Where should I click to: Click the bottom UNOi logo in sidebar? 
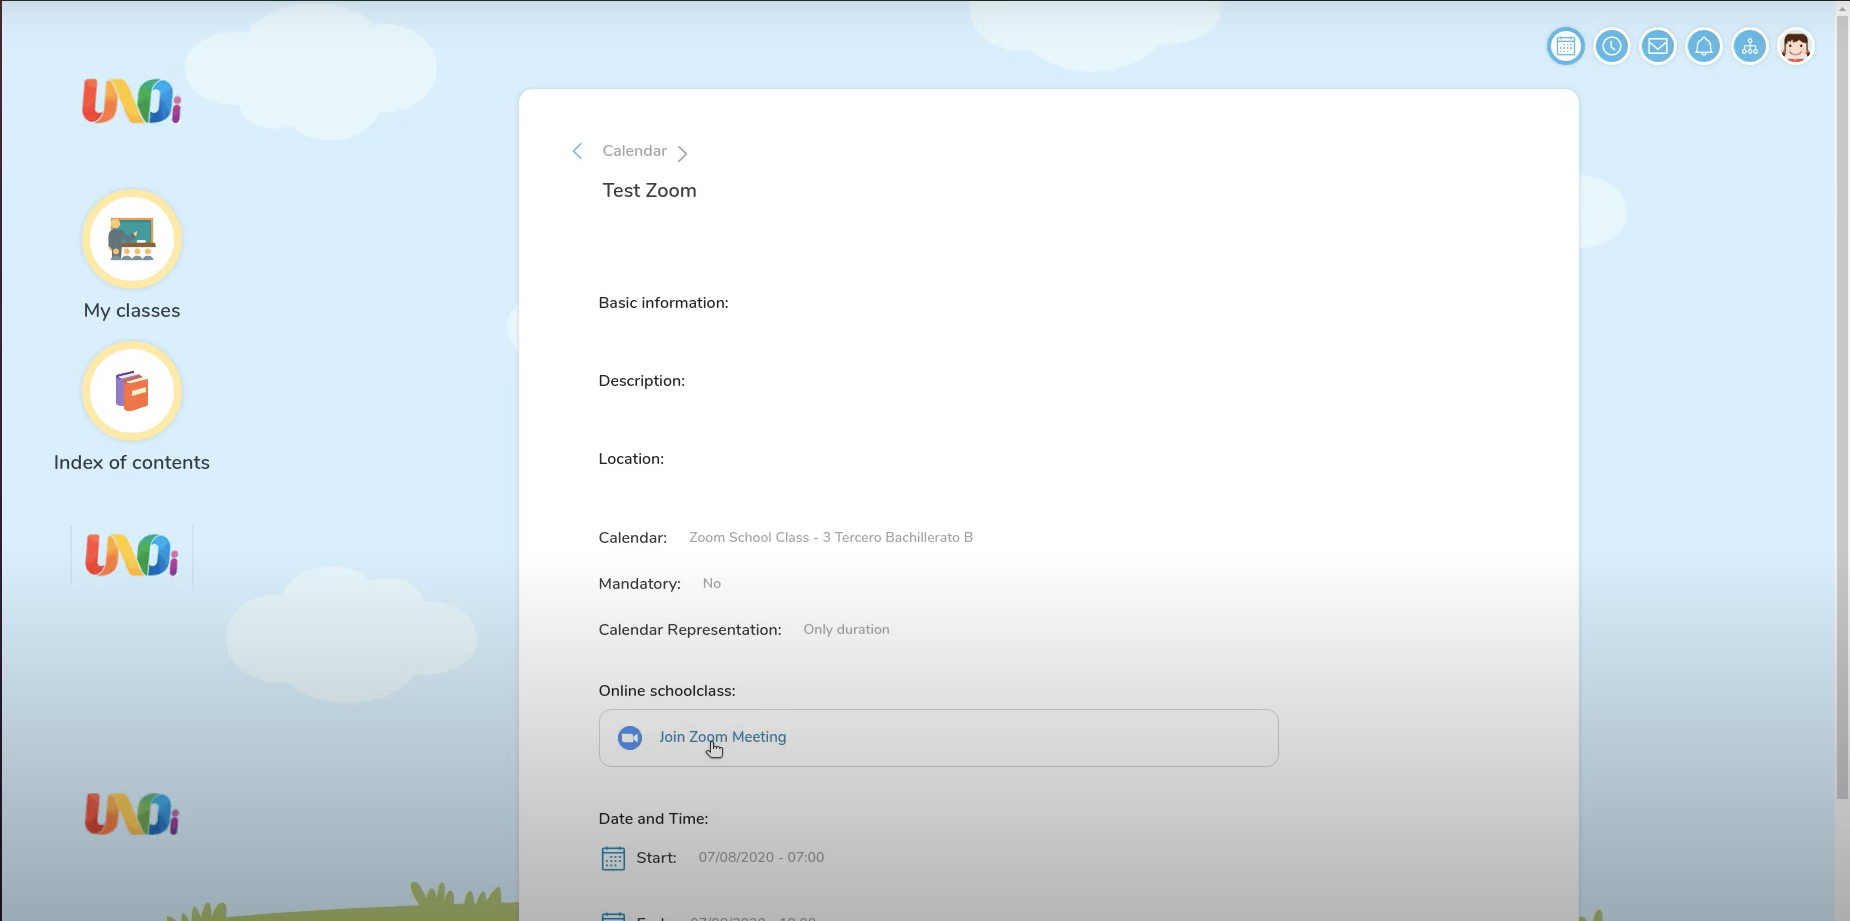(x=132, y=814)
